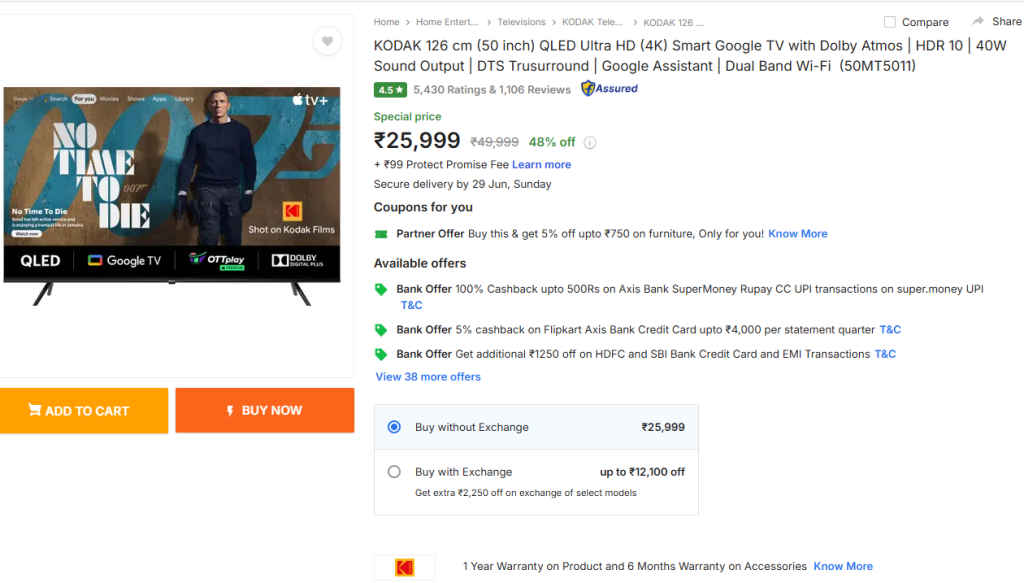Click the Kodak warranty logo
Screen dimensions: 1024x583
point(404,566)
